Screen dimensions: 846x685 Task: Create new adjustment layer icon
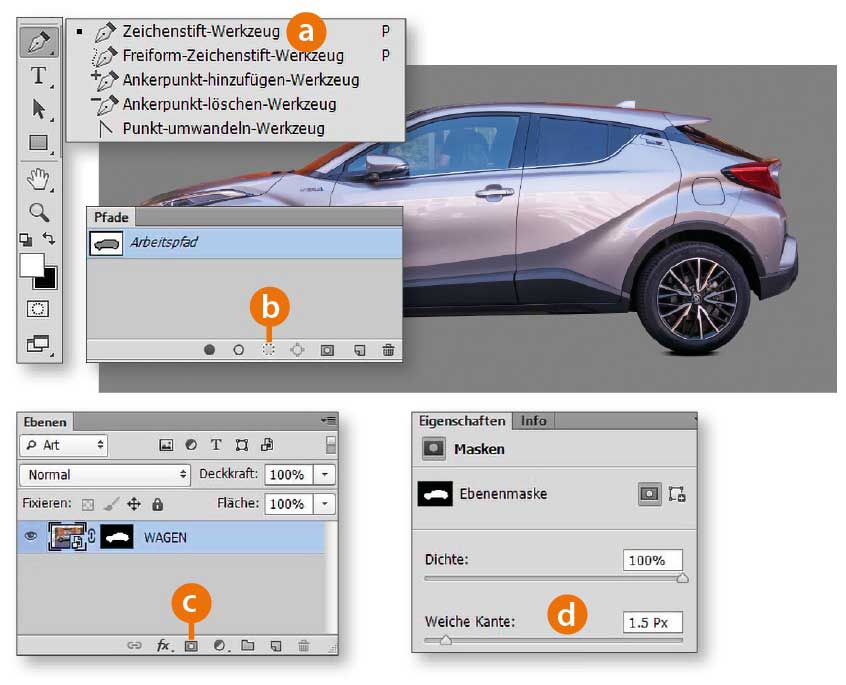click(x=219, y=646)
